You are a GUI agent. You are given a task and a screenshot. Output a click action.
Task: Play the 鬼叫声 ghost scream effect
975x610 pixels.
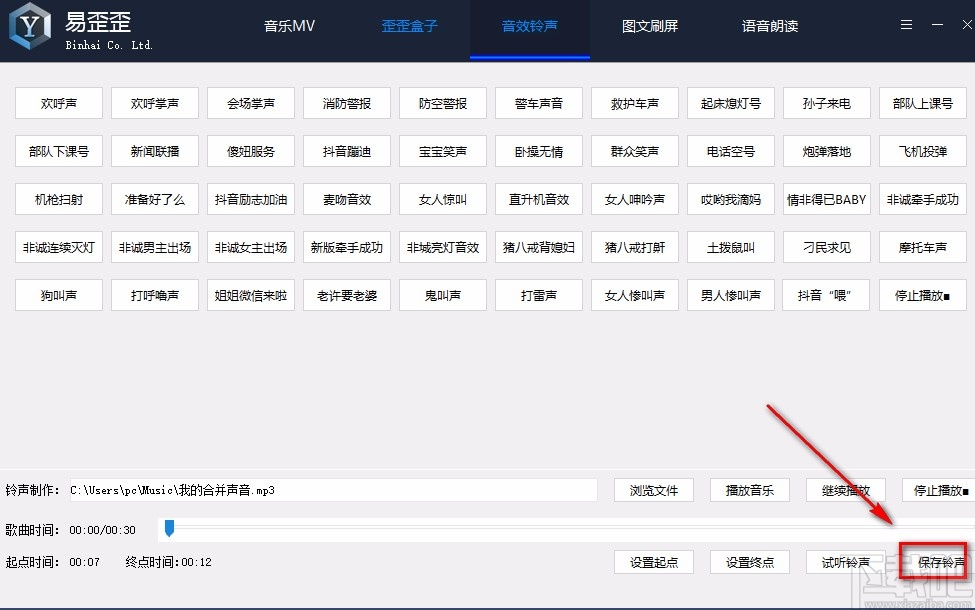pos(442,295)
